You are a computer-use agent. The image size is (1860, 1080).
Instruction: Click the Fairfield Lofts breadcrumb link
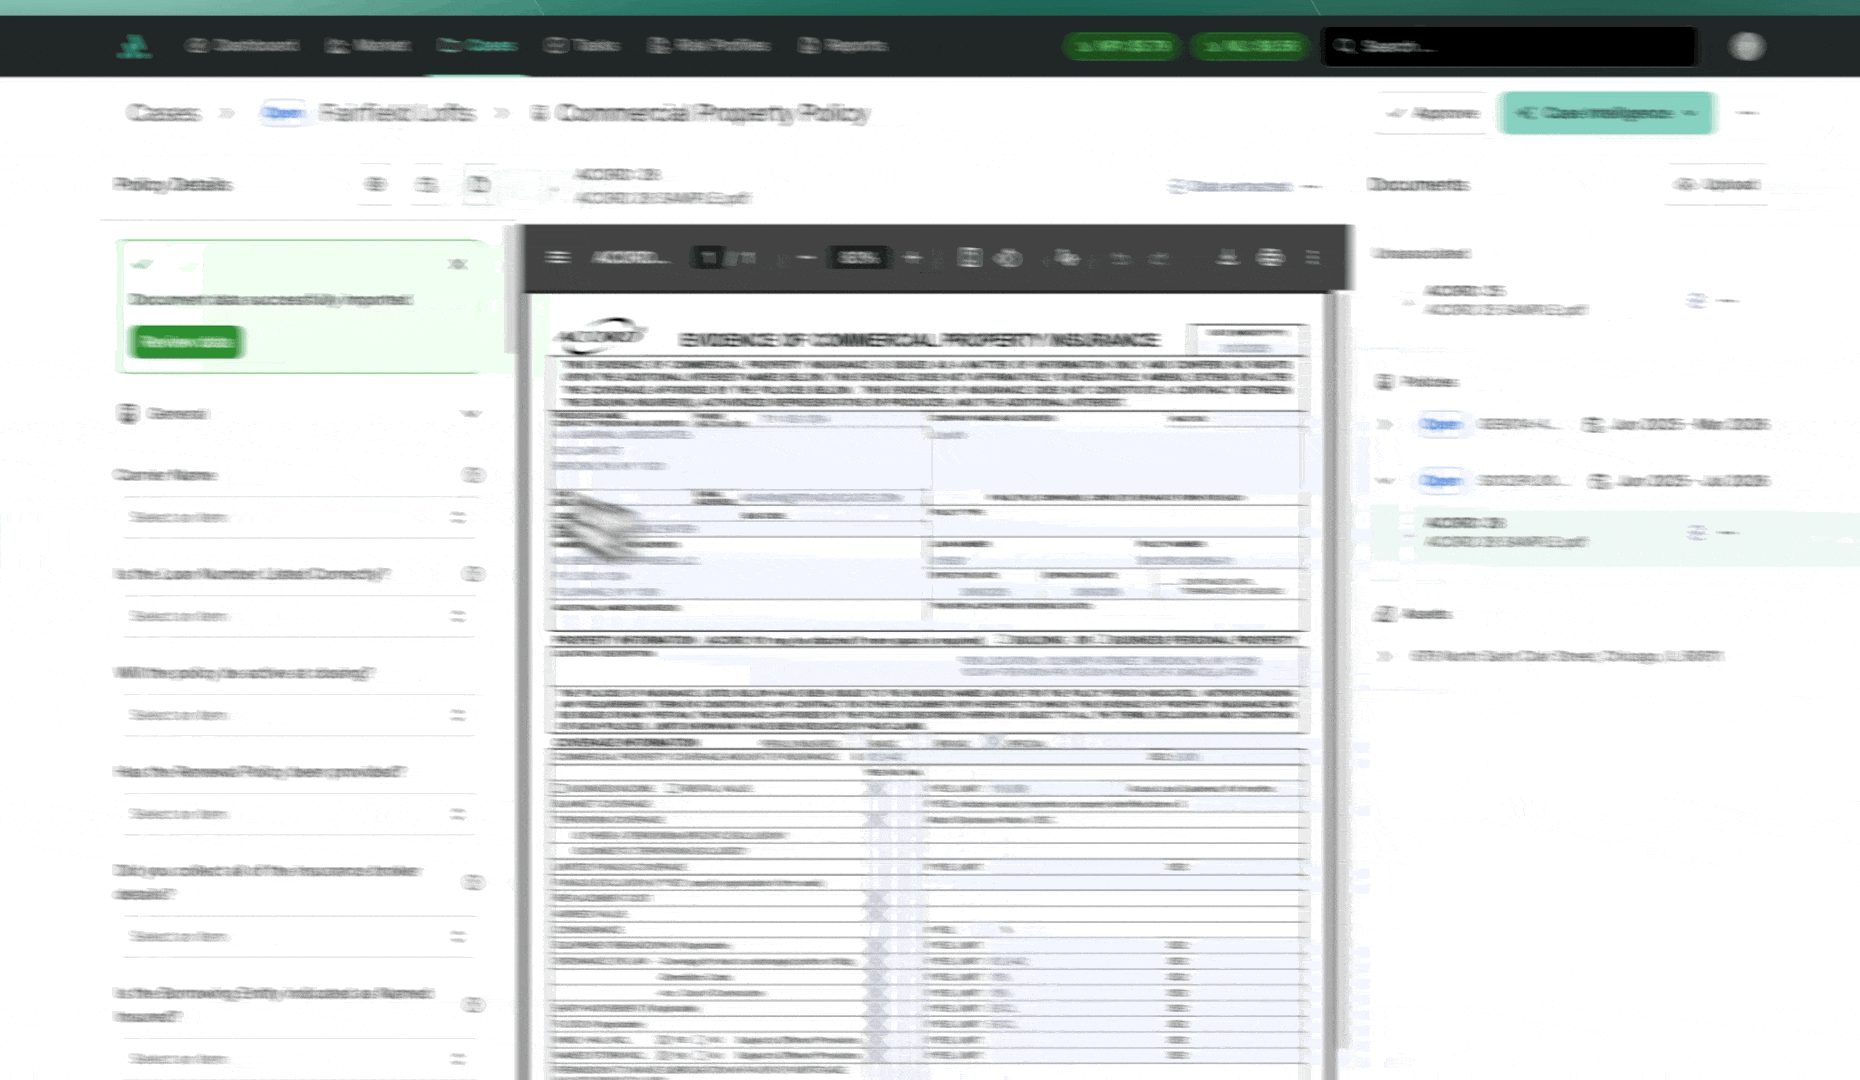[x=397, y=113]
